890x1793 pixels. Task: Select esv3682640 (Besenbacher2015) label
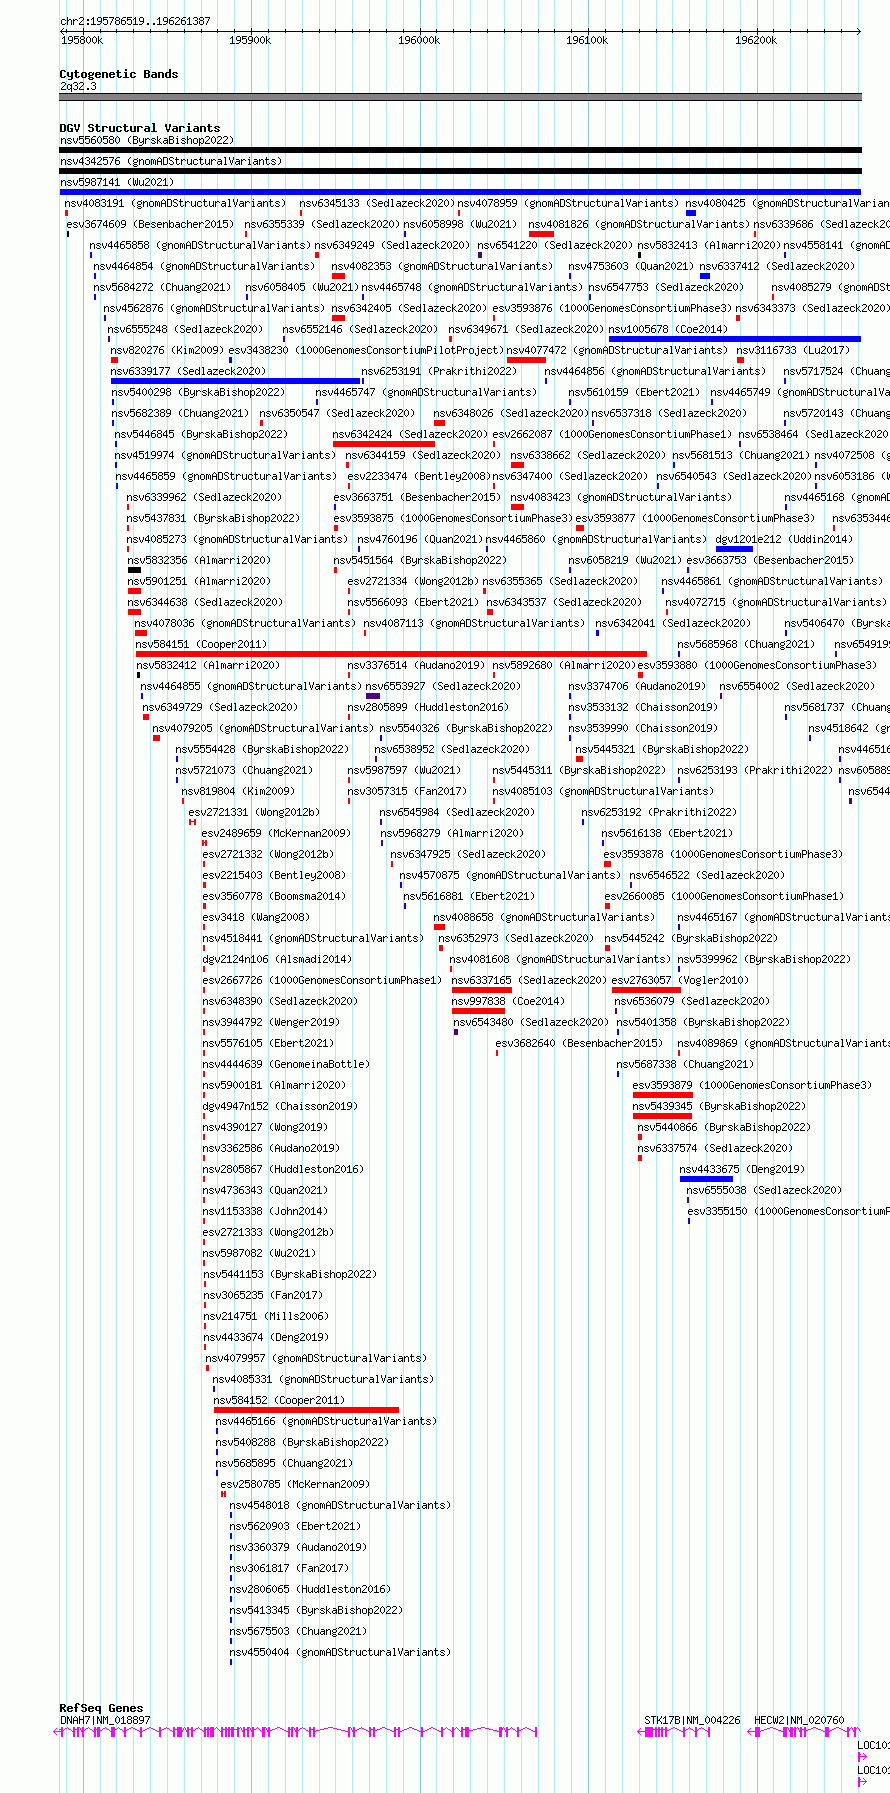click(579, 1044)
